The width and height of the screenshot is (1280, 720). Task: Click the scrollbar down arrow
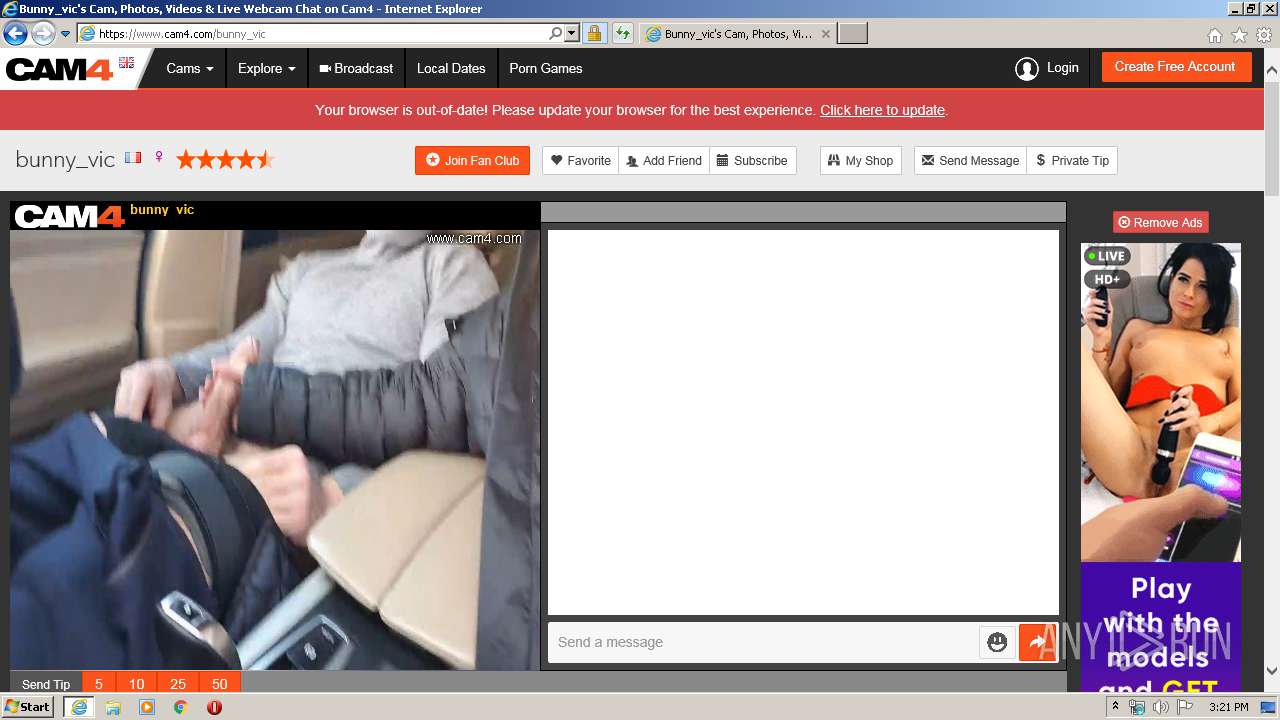tap(1272, 671)
